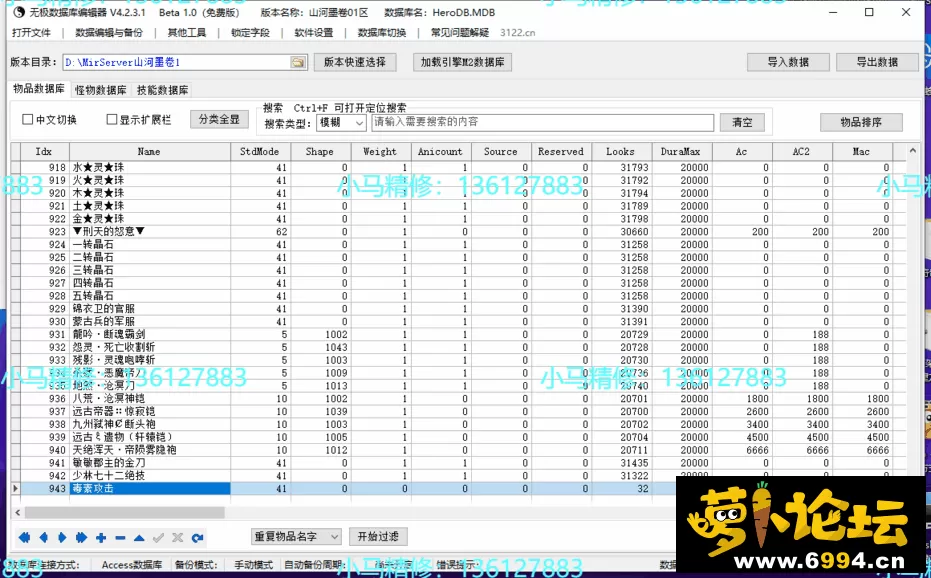Jump to last record in navigator
931x578 pixels.
pyautogui.click(x=82, y=538)
